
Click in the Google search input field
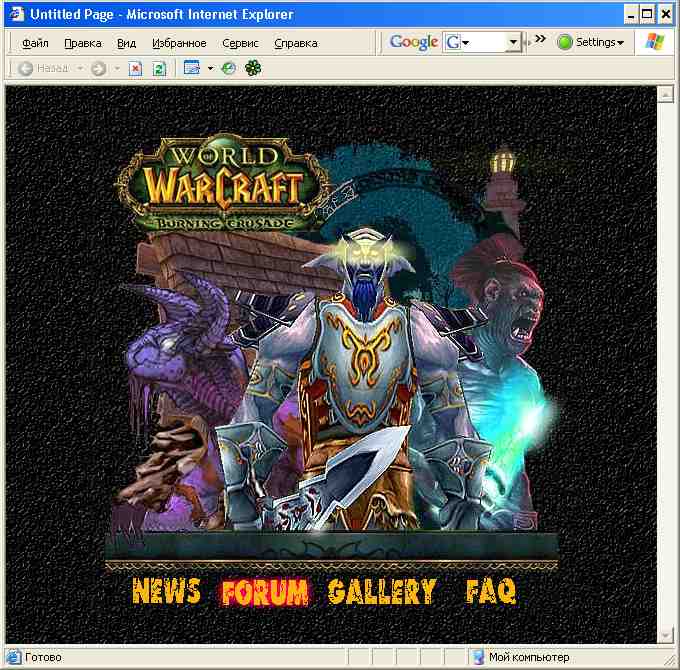tap(488, 42)
